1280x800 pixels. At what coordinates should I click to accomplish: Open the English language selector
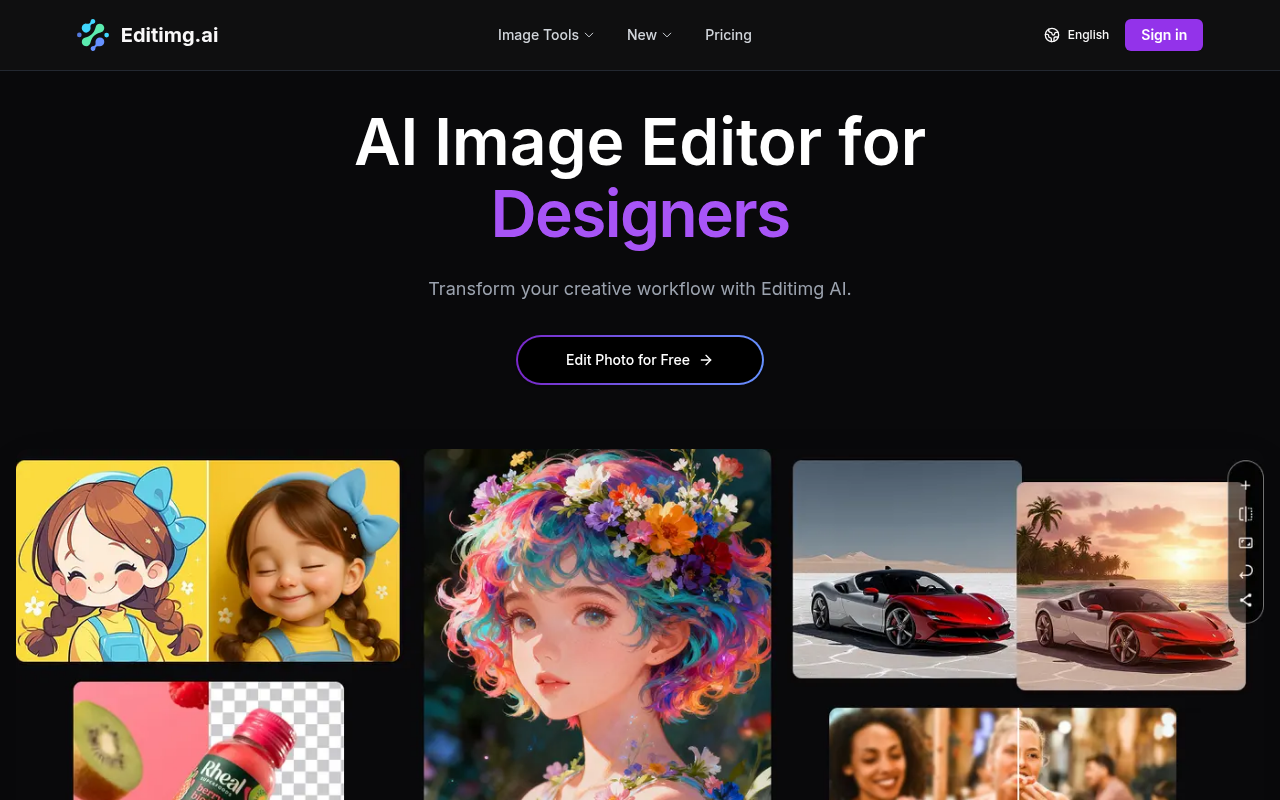(x=1087, y=35)
